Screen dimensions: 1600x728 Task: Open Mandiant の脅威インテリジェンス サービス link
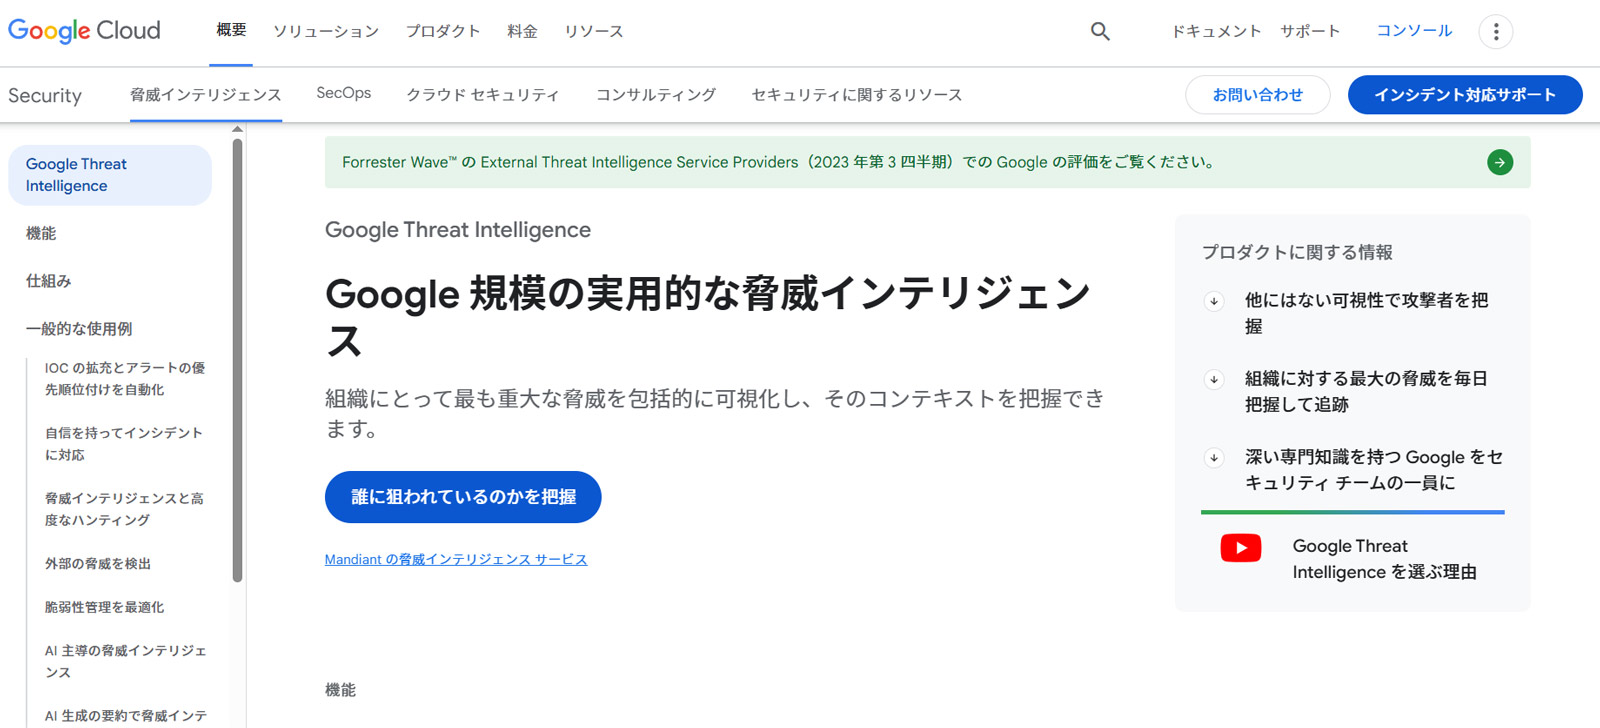click(456, 559)
